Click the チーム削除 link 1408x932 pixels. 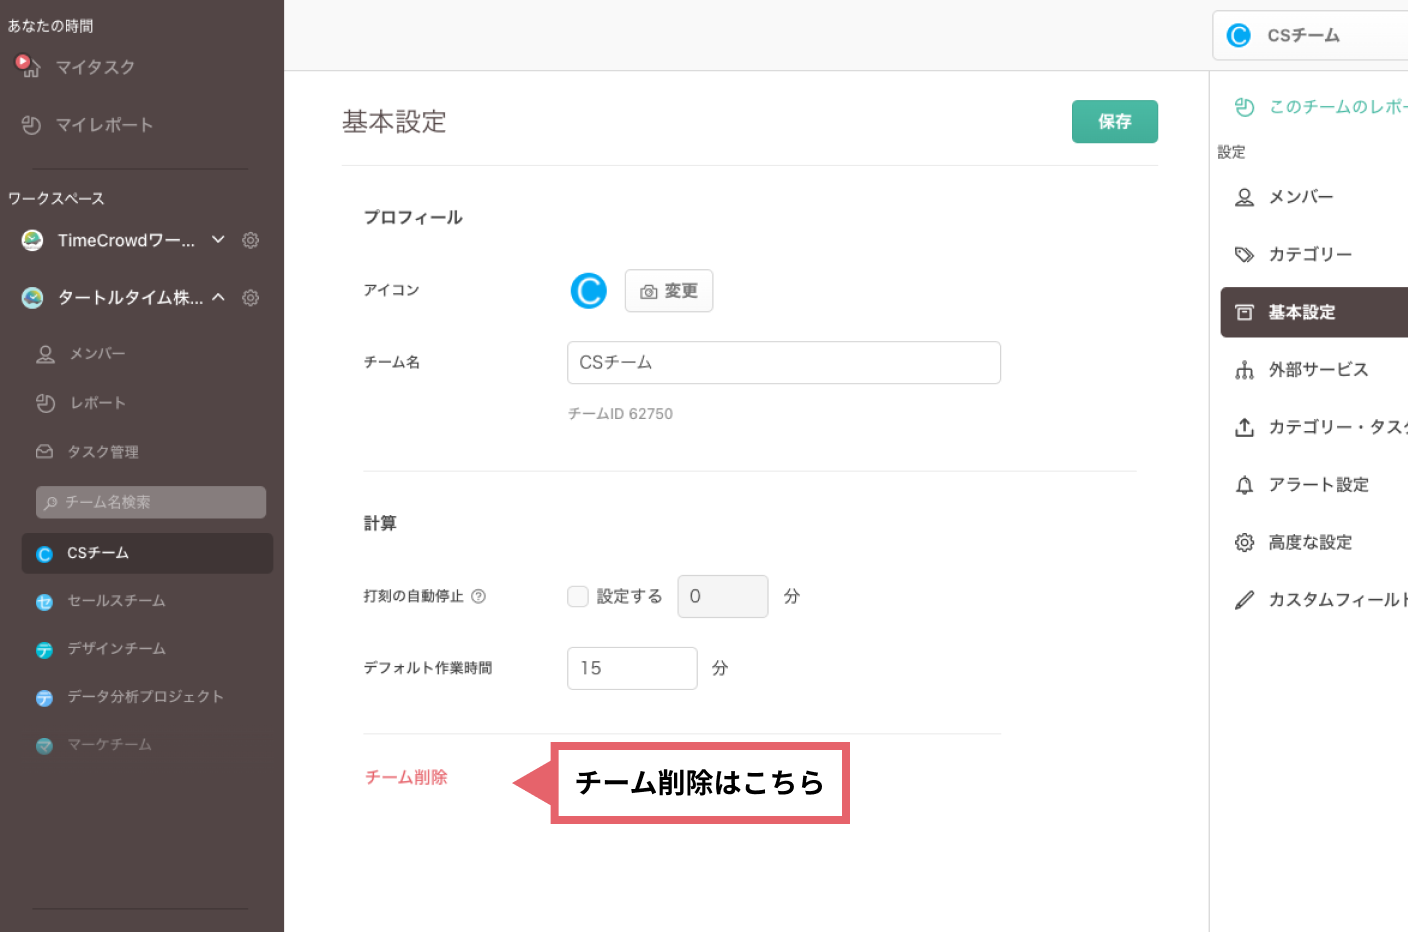(x=406, y=777)
